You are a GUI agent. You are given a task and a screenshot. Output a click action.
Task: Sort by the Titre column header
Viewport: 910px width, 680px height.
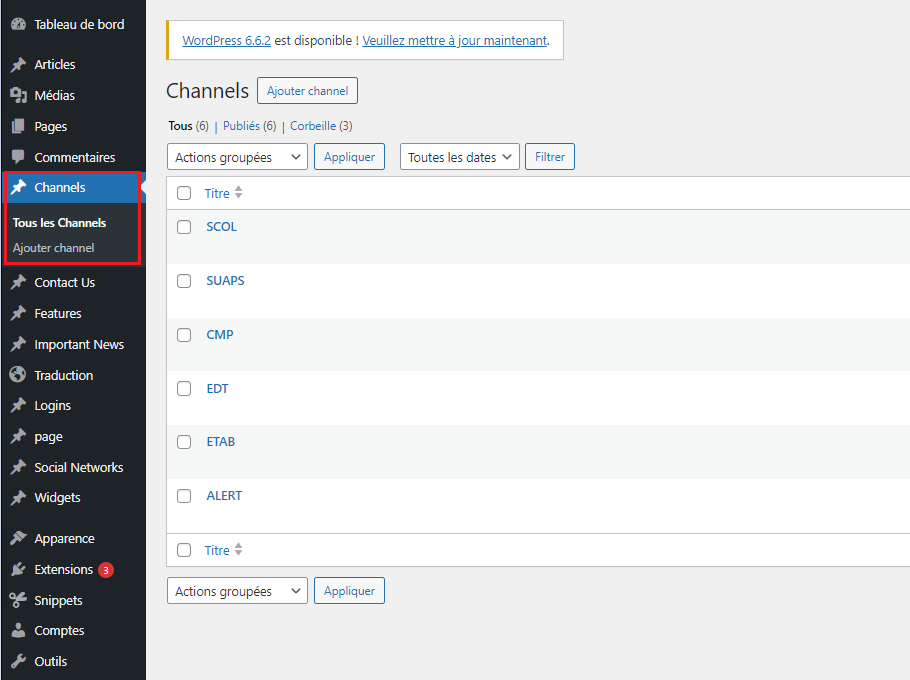[x=217, y=193]
